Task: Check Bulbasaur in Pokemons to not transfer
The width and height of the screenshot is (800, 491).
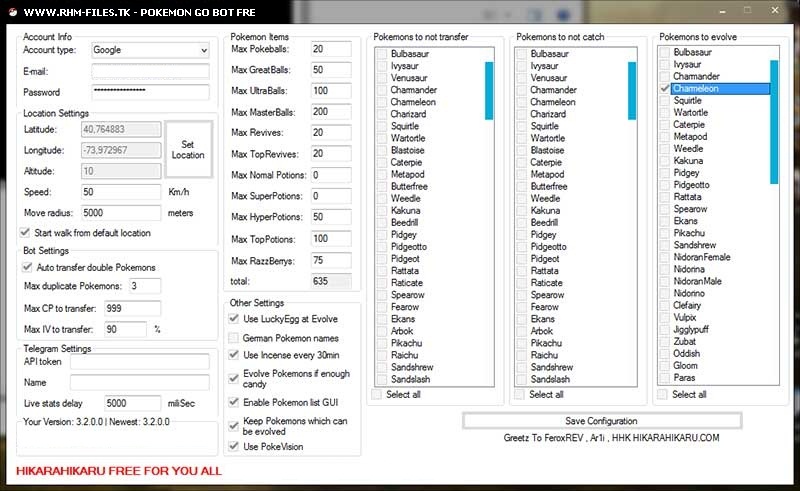Action: tap(382, 54)
